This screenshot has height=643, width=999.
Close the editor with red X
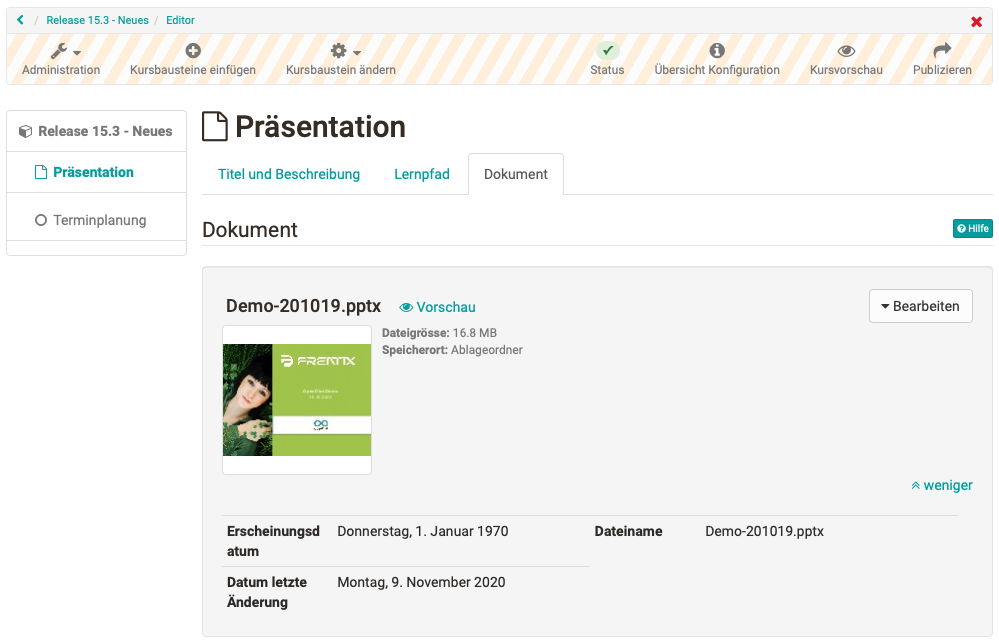(977, 21)
